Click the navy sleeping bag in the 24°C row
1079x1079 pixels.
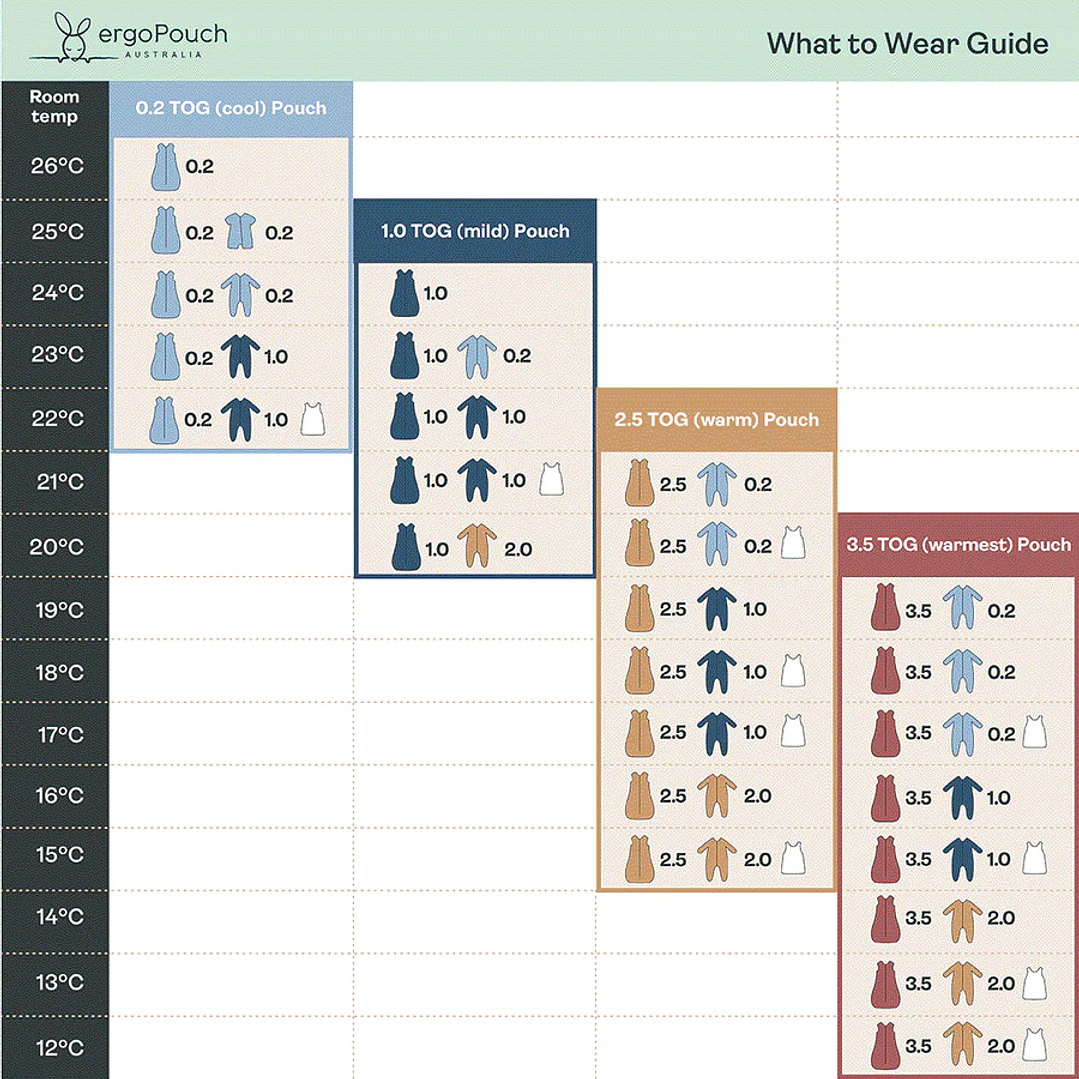point(406,294)
